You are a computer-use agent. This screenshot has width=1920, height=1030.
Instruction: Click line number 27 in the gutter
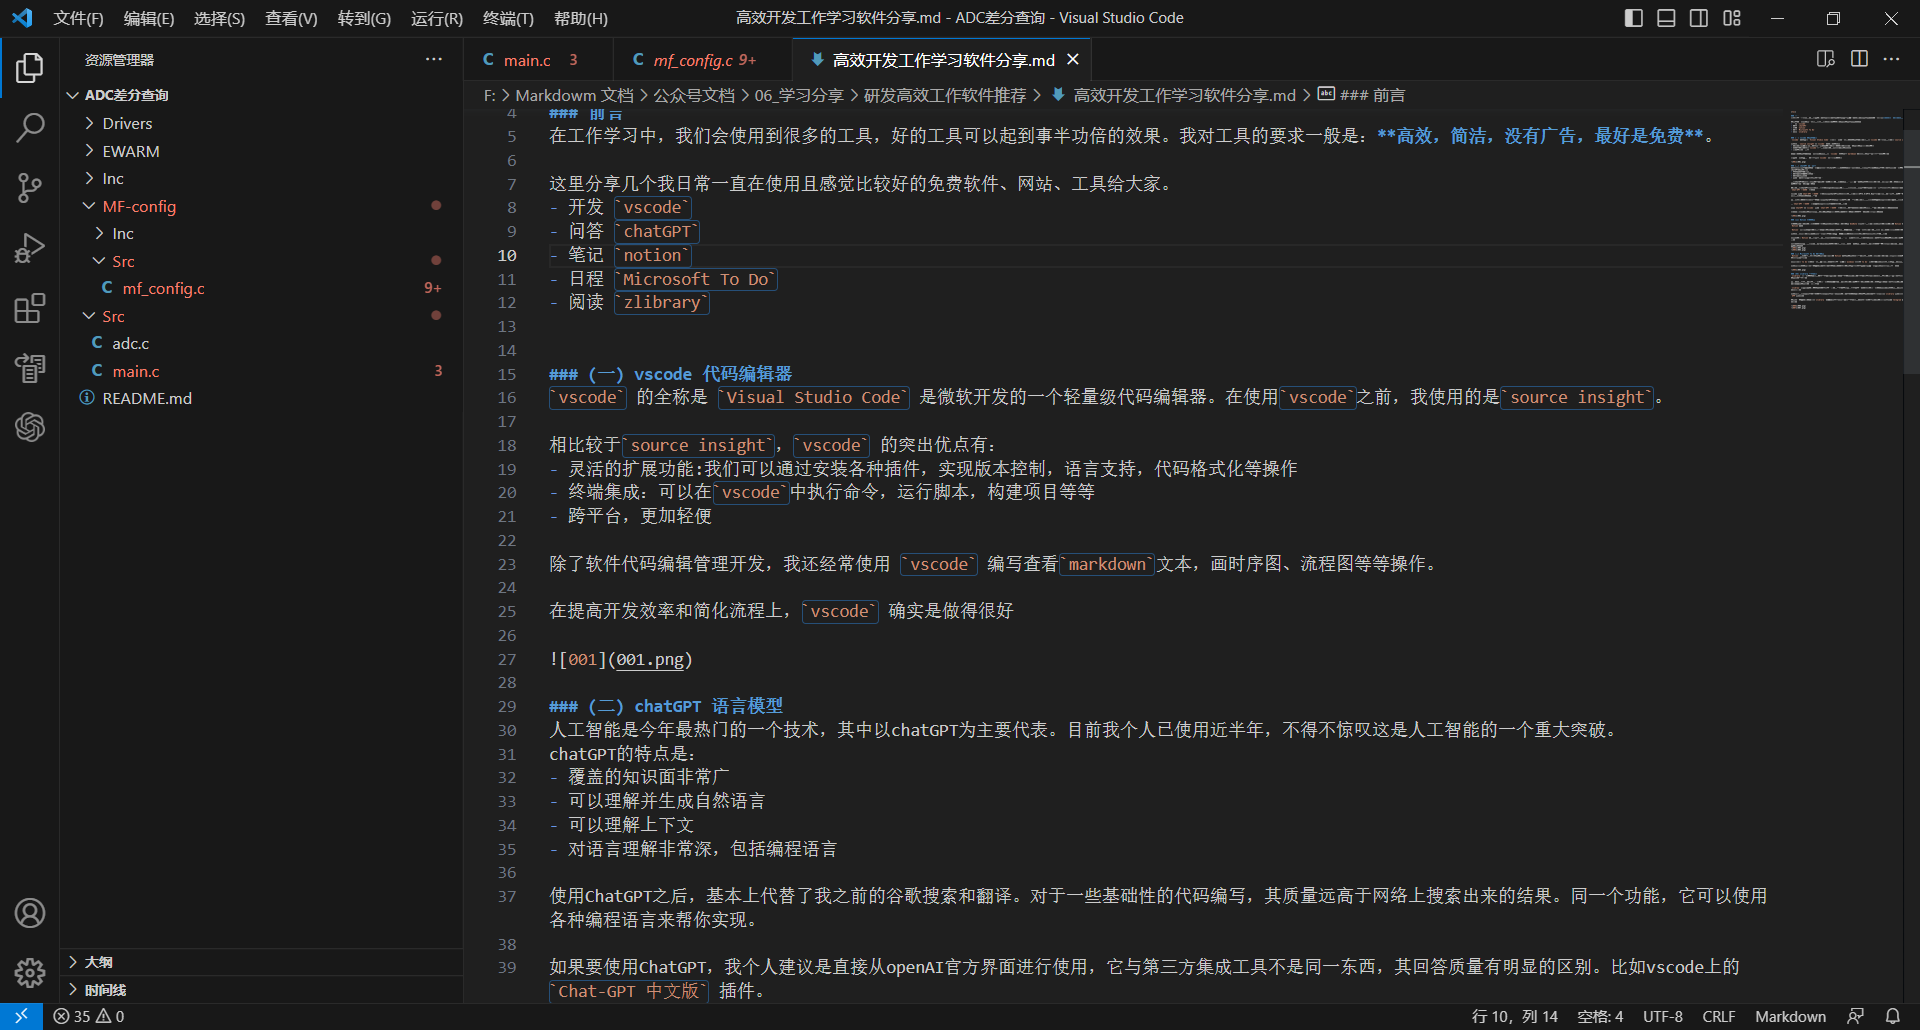pyautogui.click(x=507, y=659)
